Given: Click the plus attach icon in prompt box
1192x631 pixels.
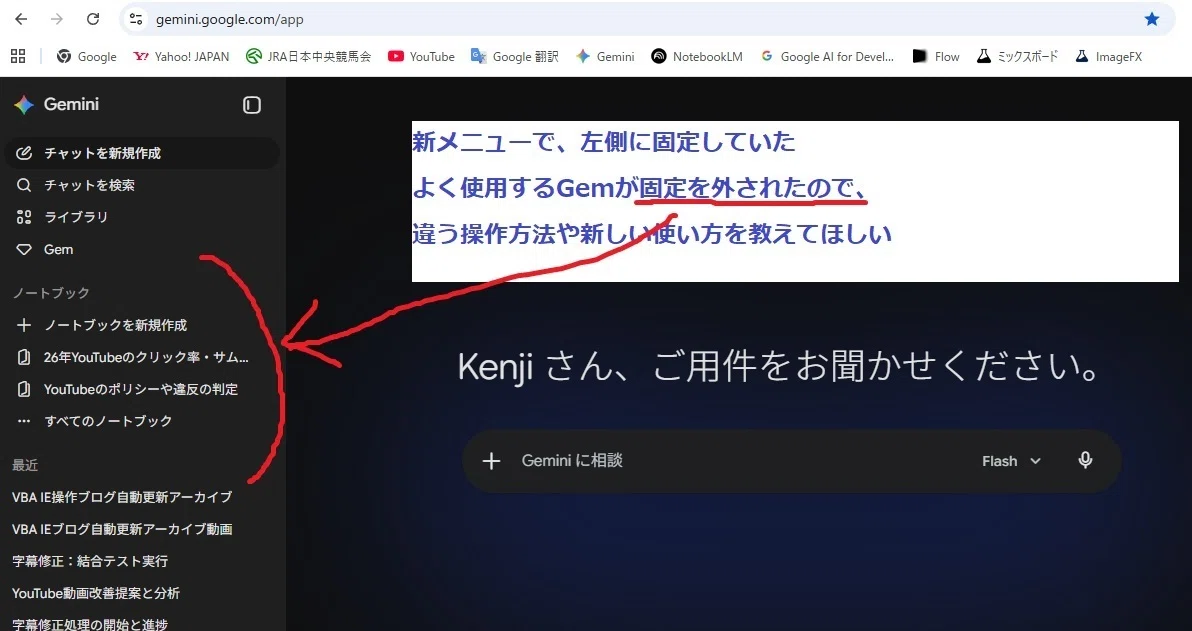Looking at the screenshot, I should (x=491, y=461).
